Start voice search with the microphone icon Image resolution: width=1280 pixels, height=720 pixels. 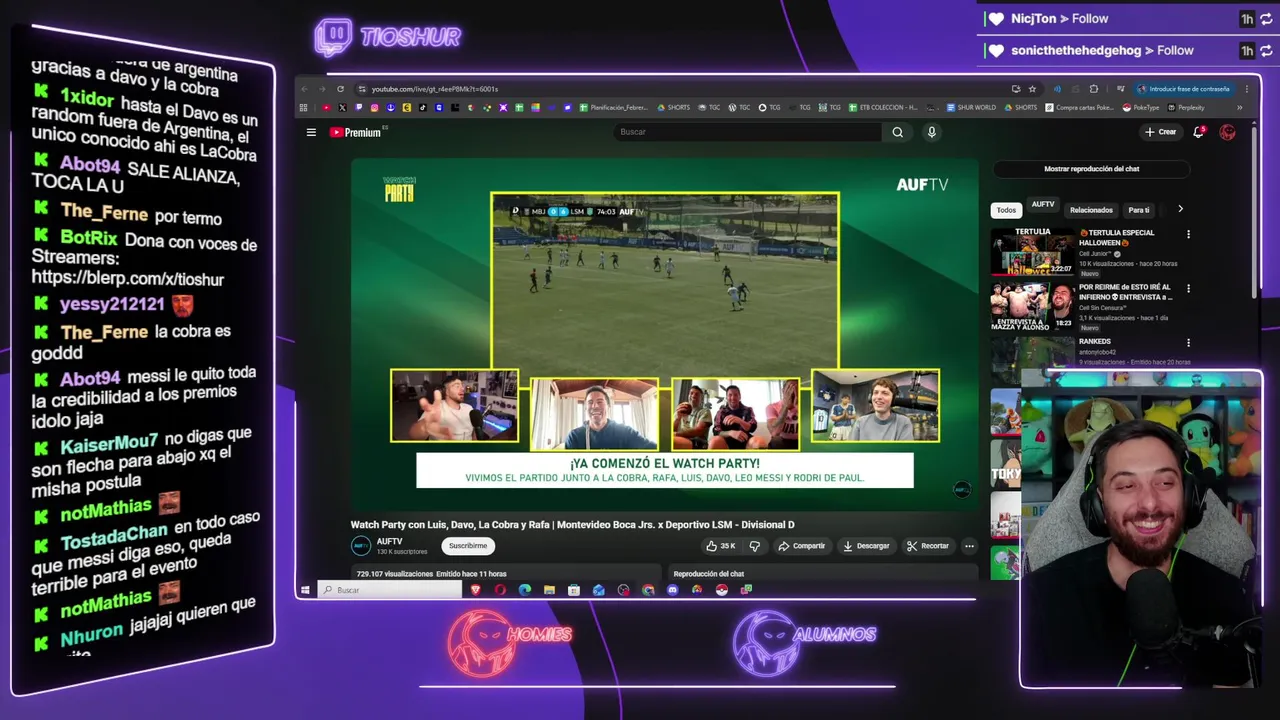pyautogui.click(x=931, y=132)
